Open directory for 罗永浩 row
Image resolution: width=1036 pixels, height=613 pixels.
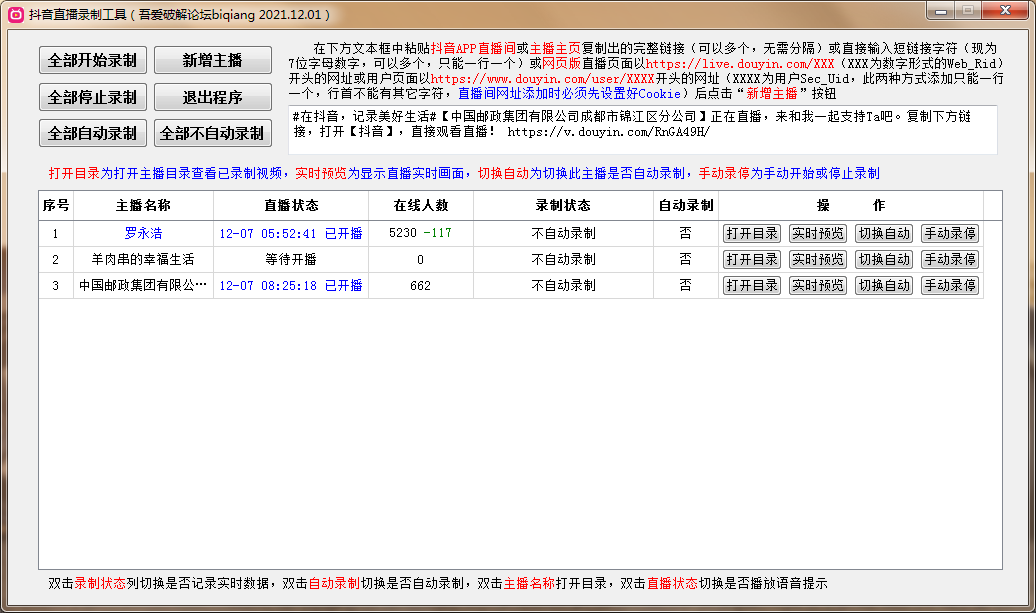coord(752,233)
